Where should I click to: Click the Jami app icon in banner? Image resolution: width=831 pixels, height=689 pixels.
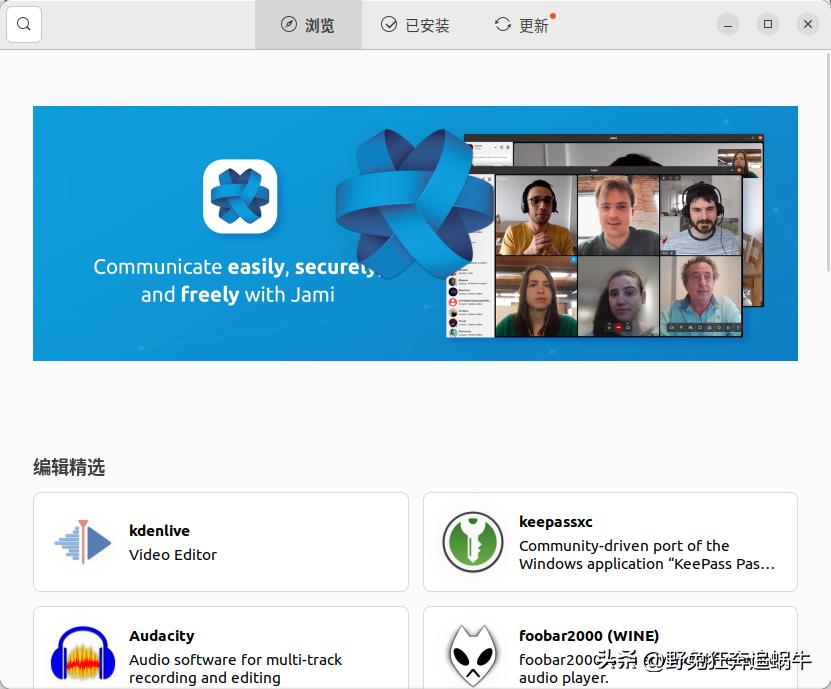click(x=240, y=196)
